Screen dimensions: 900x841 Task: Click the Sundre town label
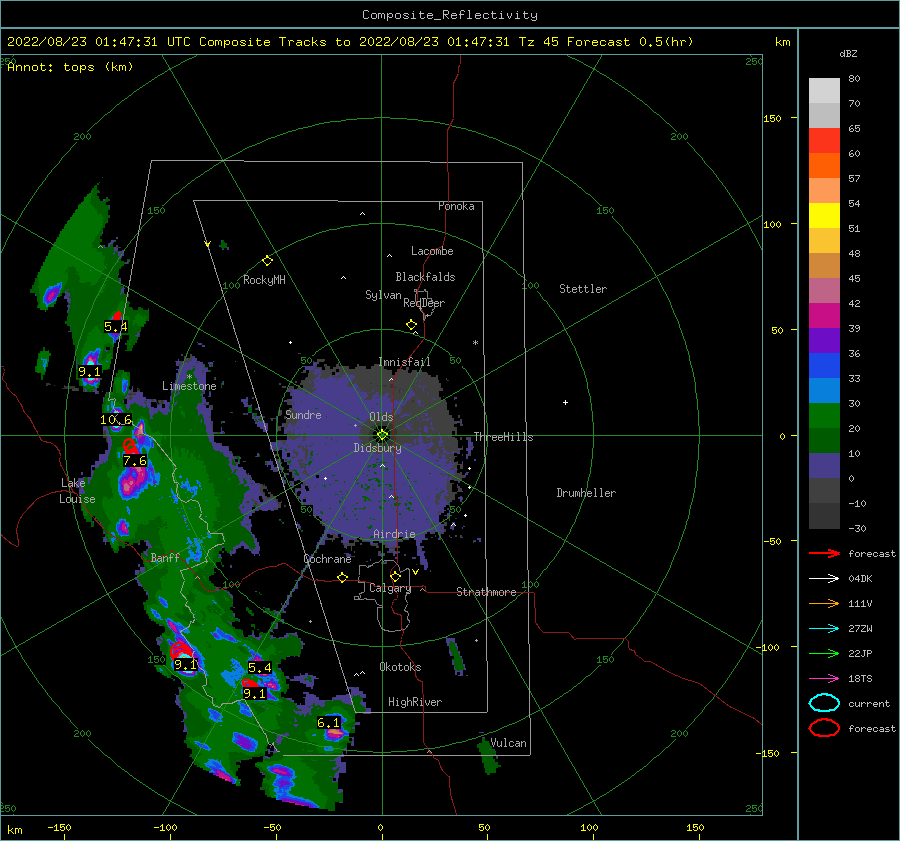pyautogui.click(x=303, y=414)
